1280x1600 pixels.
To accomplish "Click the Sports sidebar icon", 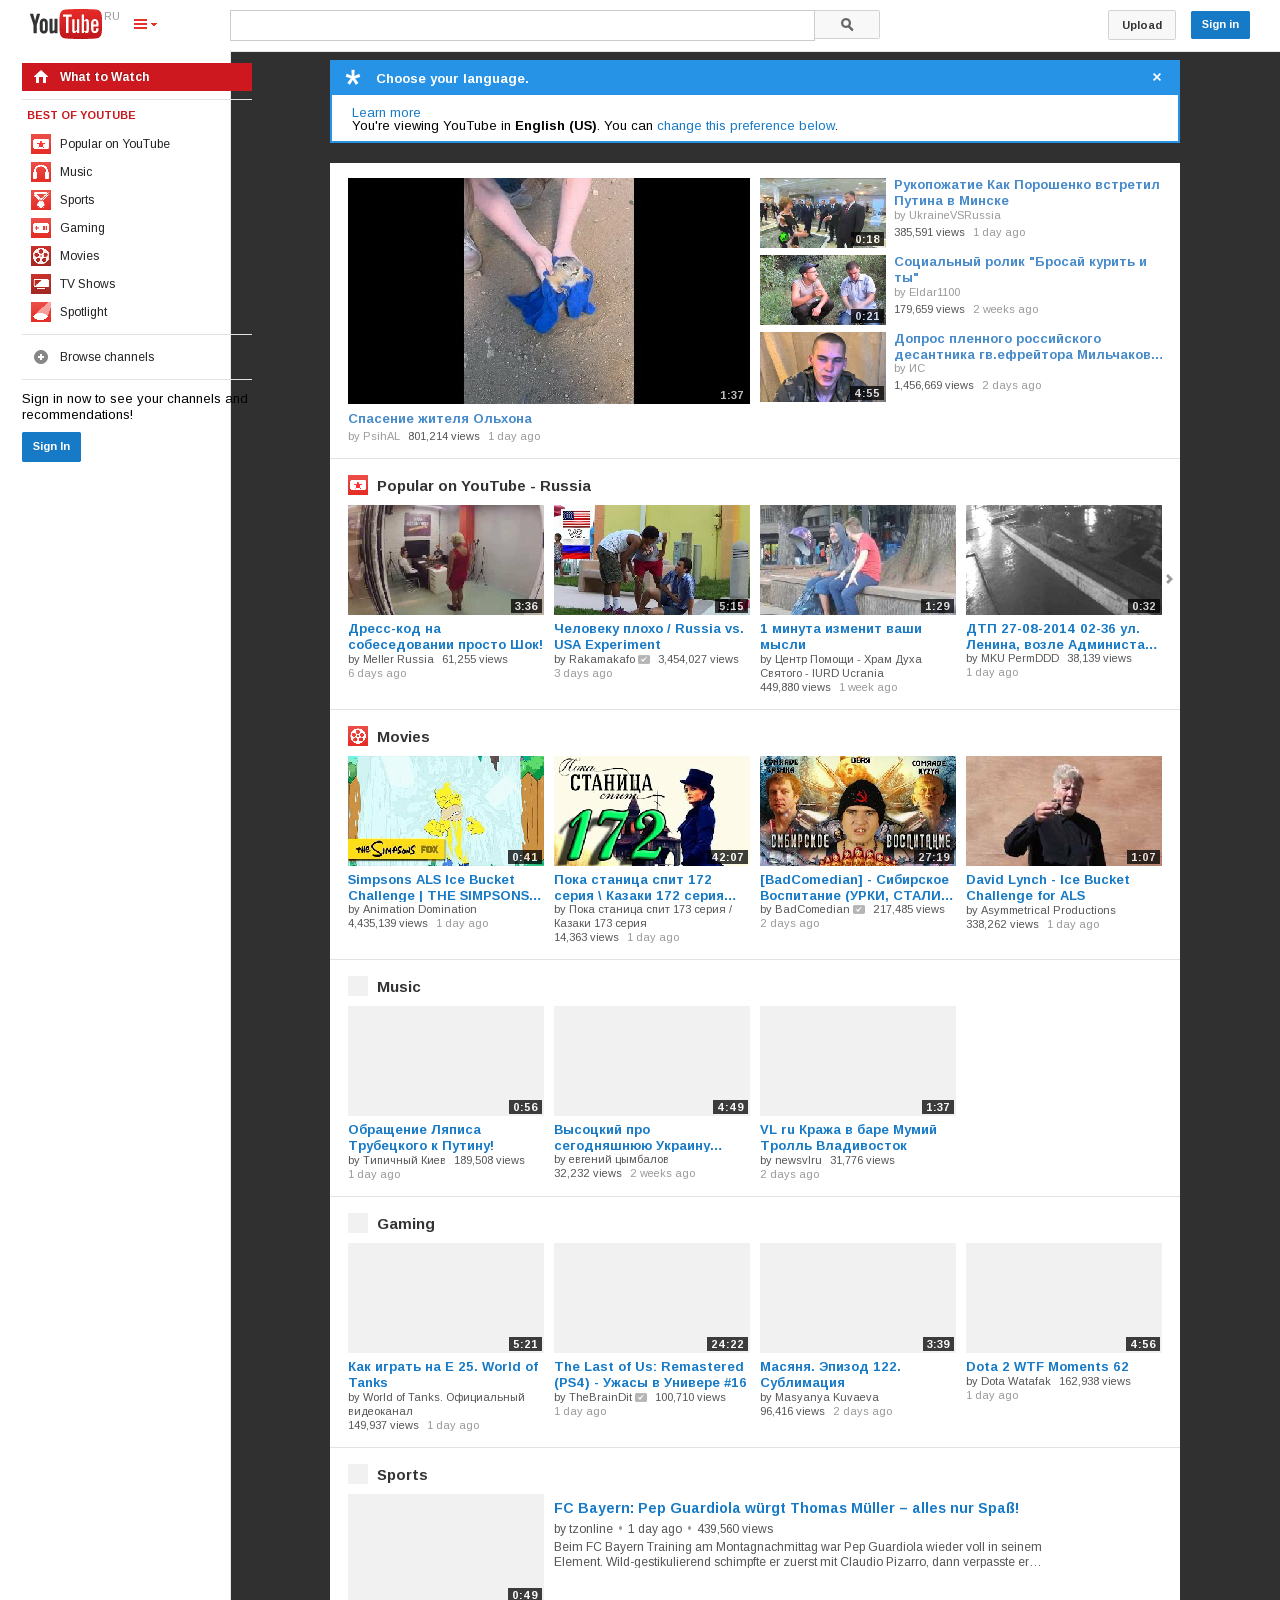I will point(41,200).
